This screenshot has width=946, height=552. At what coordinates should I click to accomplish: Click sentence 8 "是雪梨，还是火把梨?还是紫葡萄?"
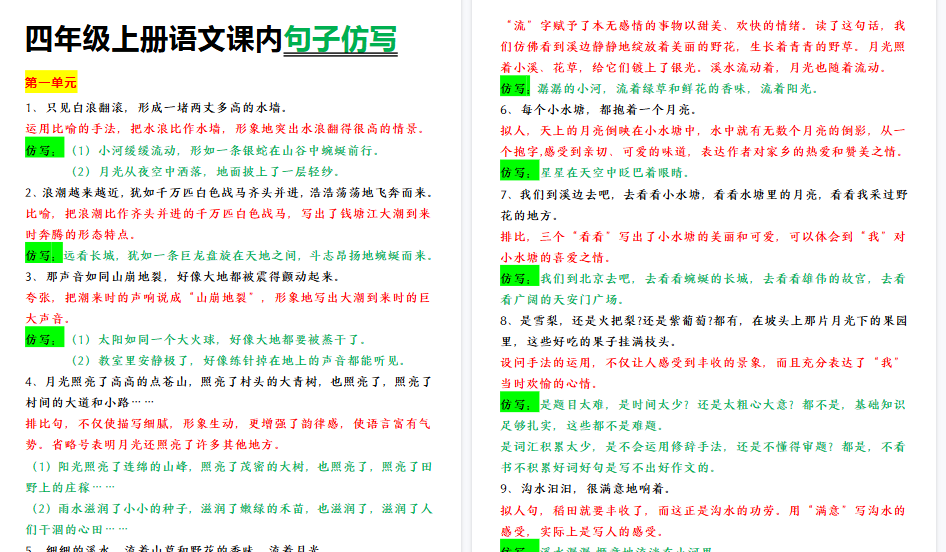[x=703, y=321]
